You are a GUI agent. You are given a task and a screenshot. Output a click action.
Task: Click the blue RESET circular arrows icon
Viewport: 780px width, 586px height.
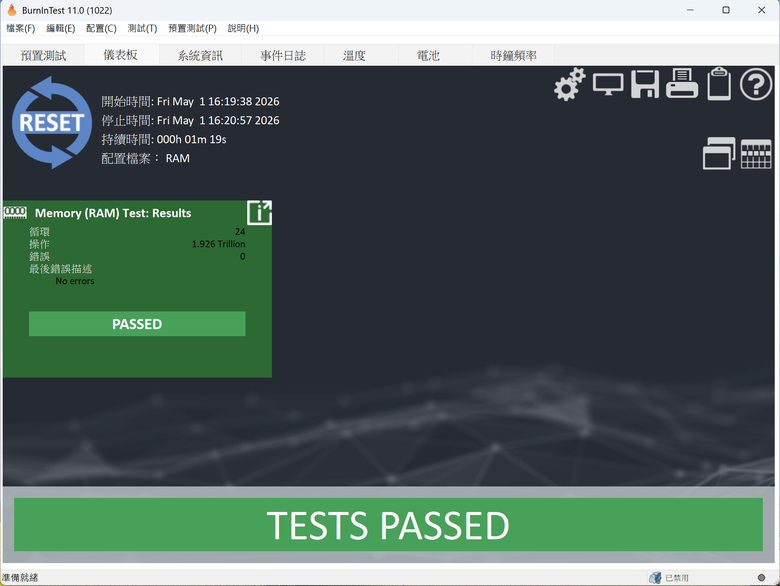(52, 122)
